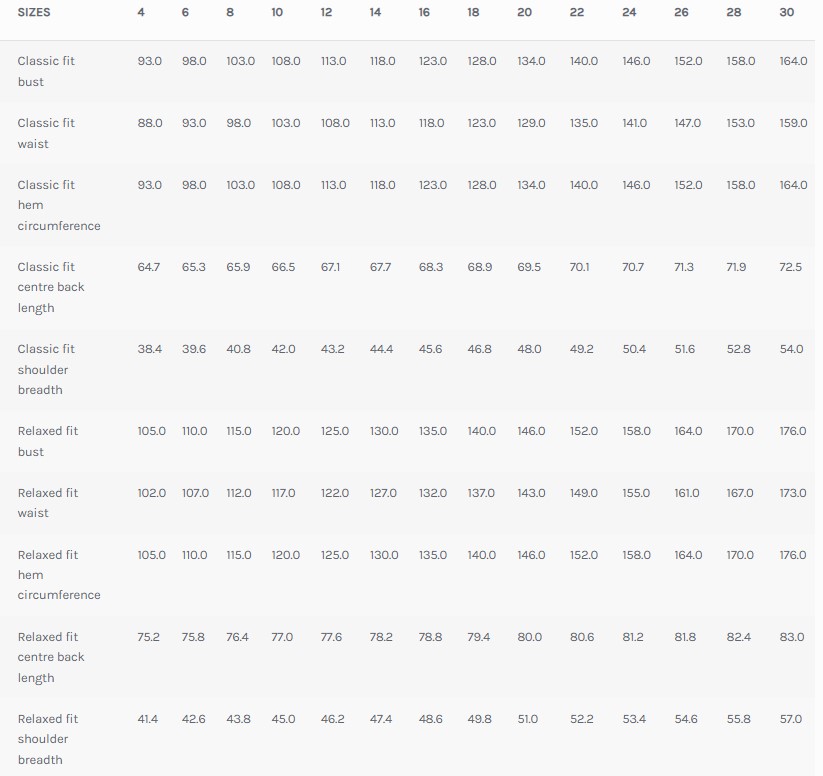Click the Relaxed fit hem circumference label

click(x=58, y=575)
